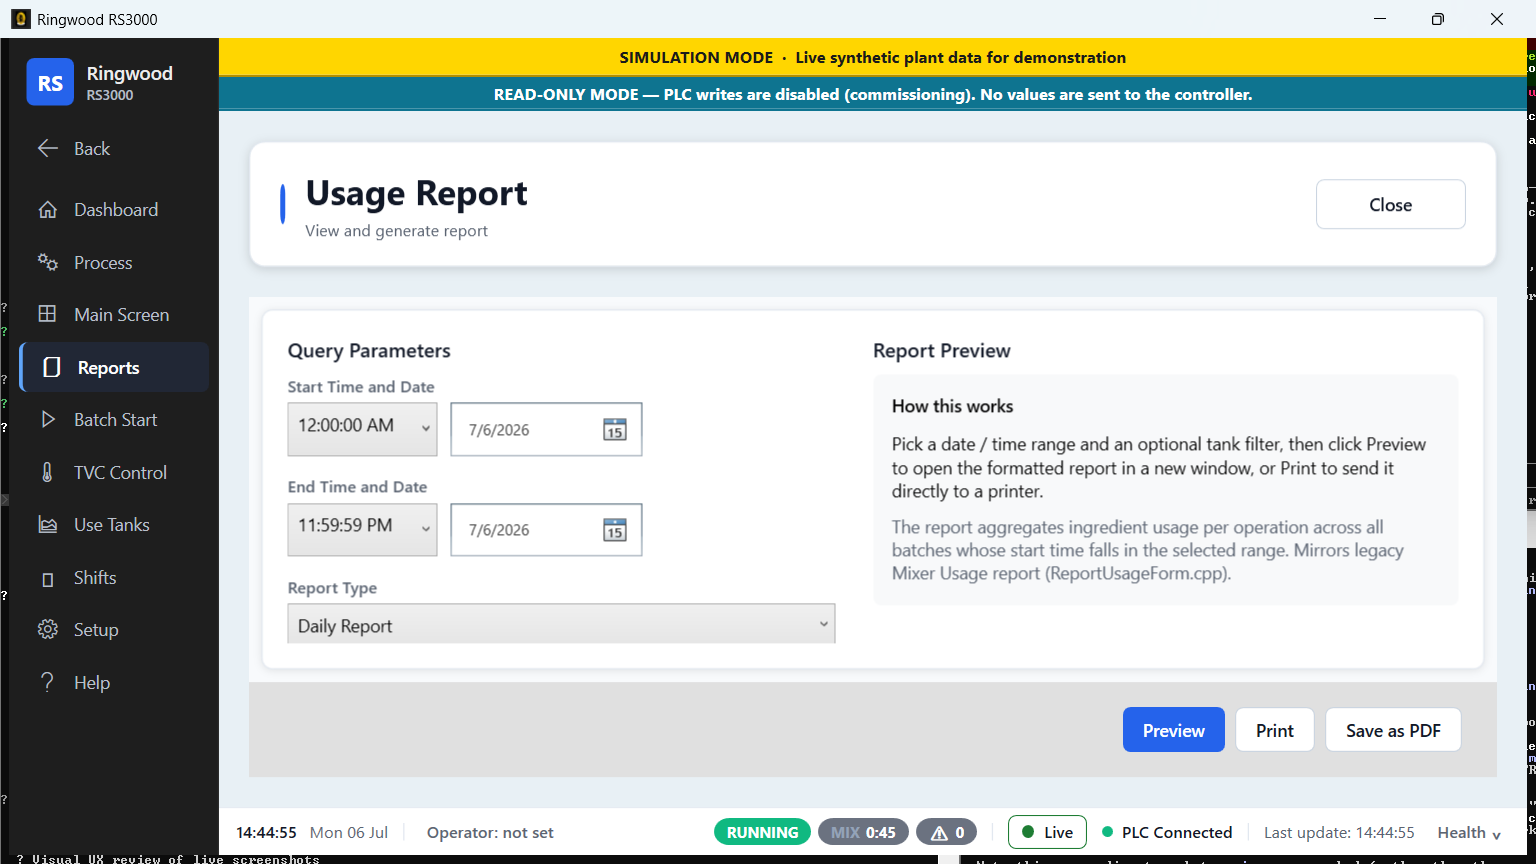1536x864 pixels.
Task: Click Save as PDF button
Action: (1393, 730)
